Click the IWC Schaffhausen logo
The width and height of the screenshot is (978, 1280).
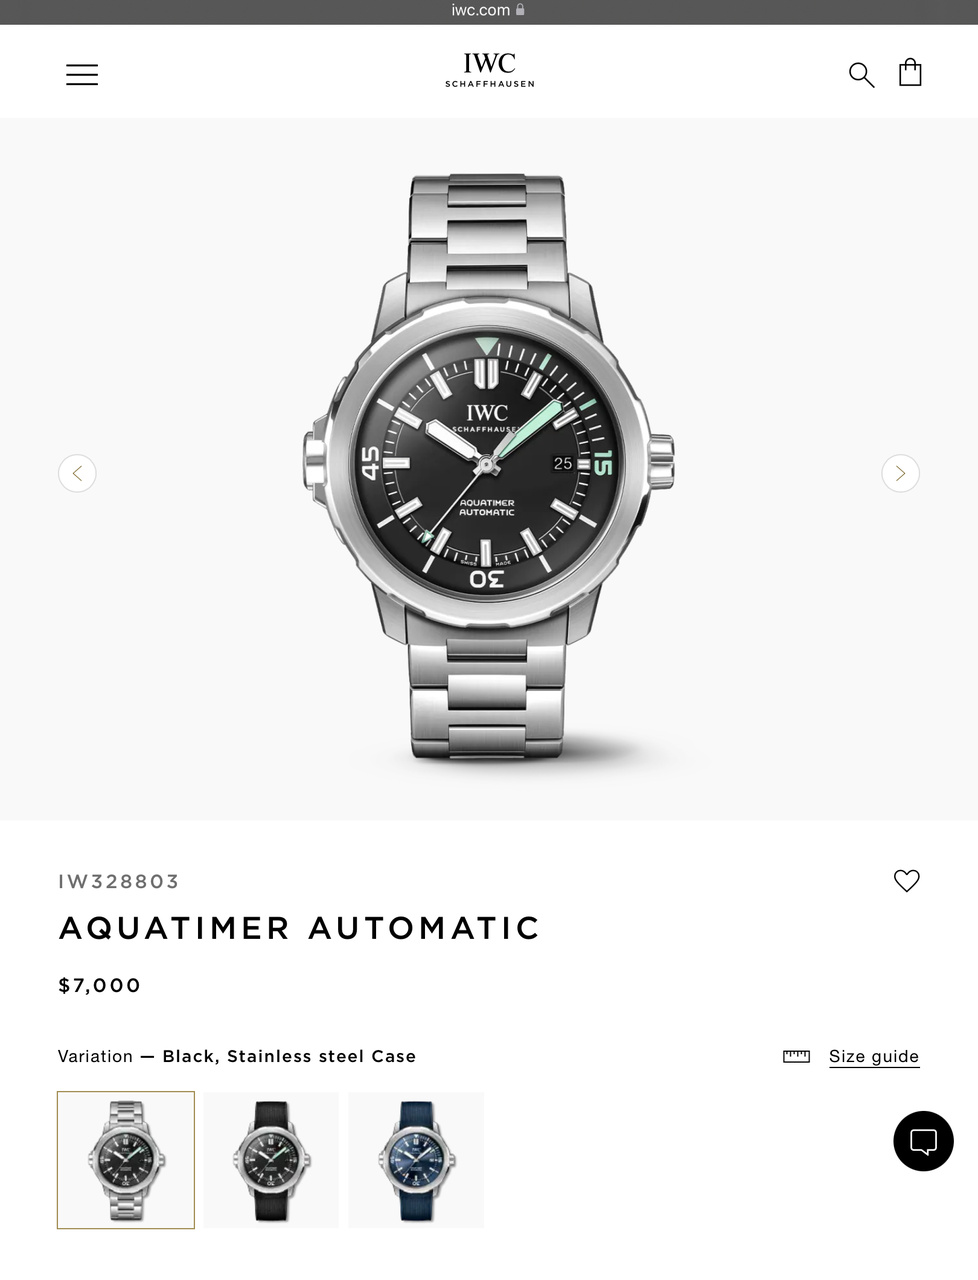[x=489, y=70]
